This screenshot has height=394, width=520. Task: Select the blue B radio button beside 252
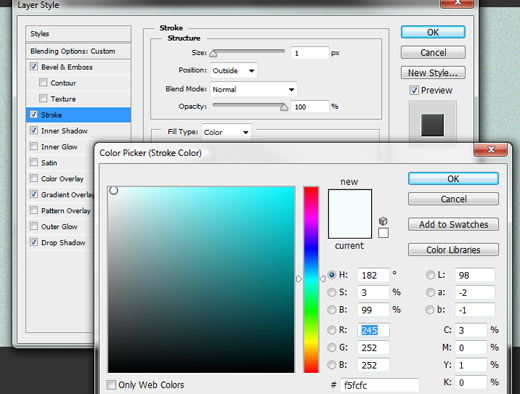click(332, 365)
